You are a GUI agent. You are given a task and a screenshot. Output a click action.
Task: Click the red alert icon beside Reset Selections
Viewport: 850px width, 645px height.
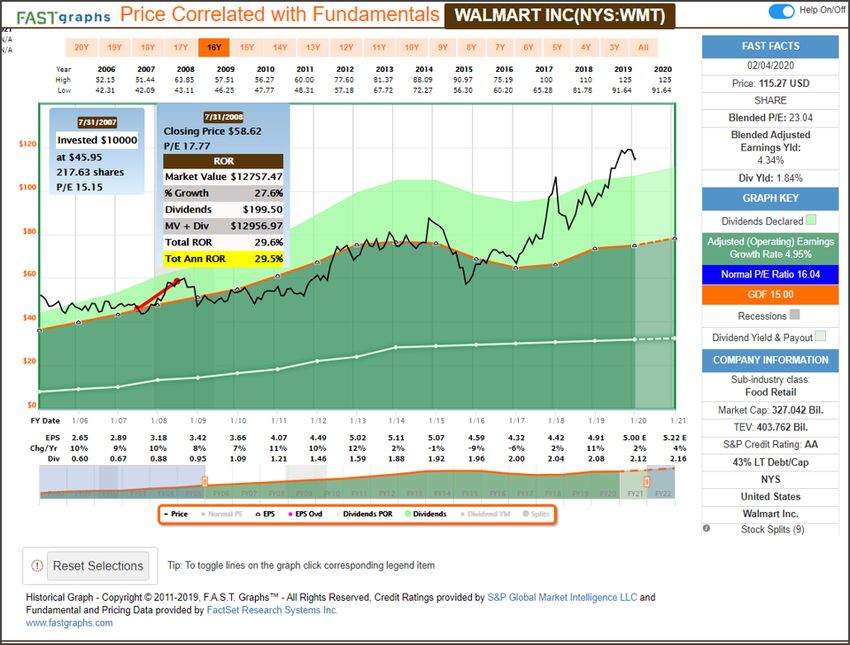[x=37, y=566]
